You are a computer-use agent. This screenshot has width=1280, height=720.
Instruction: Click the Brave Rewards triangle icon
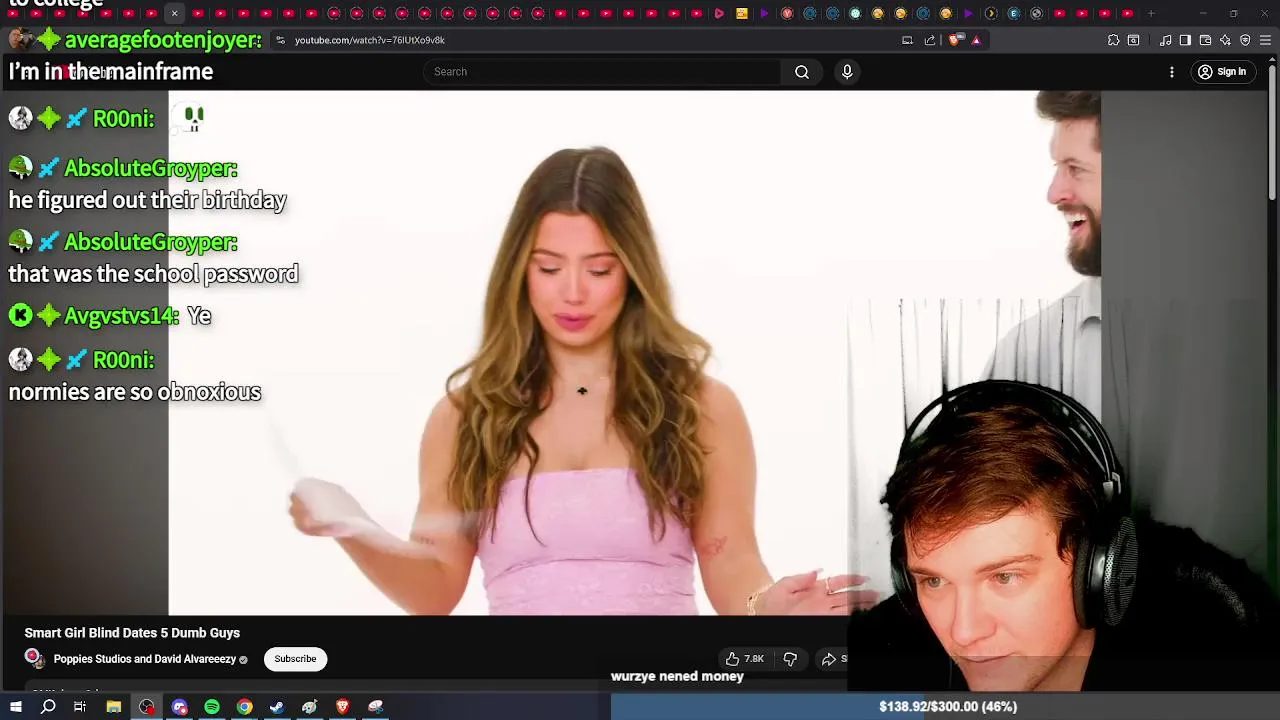pyautogui.click(x=976, y=40)
